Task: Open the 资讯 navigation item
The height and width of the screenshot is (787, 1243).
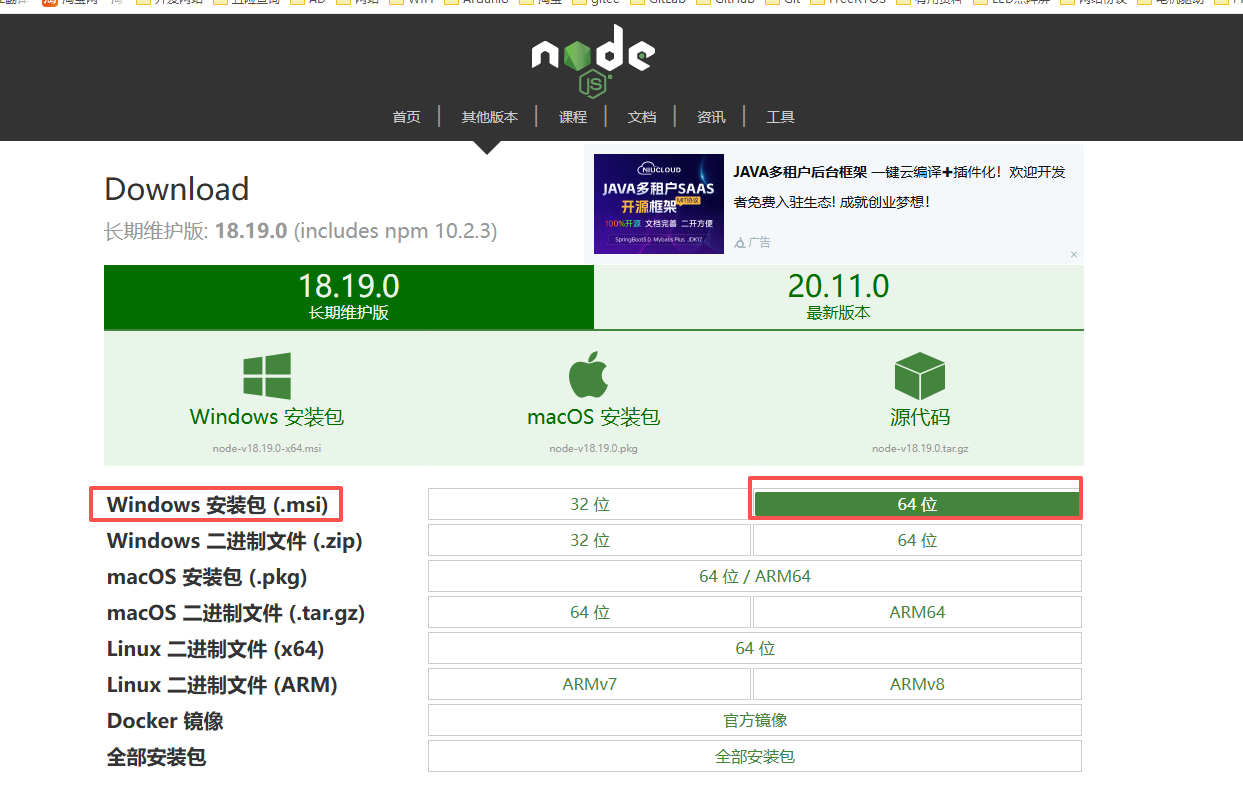Action: click(711, 117)
